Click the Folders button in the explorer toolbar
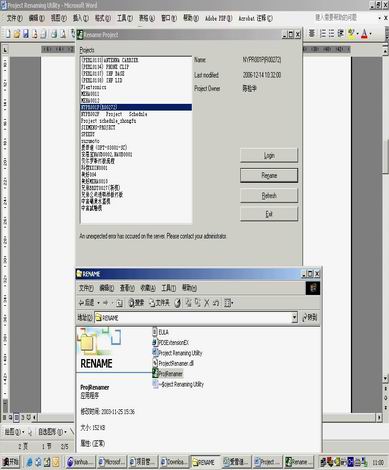389x470 pixels. (x=159, y=303)
